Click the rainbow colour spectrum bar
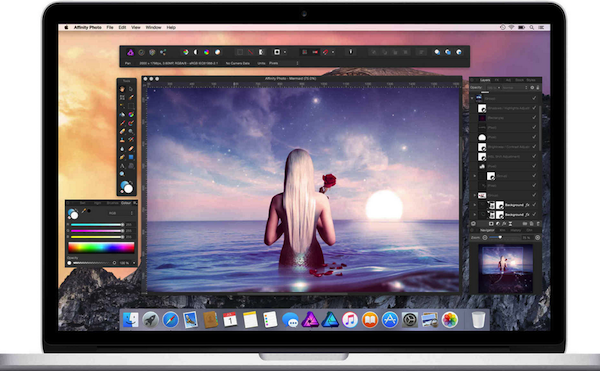Image resolution: width=600 pixels, height=371 pixels. (101, 248)
